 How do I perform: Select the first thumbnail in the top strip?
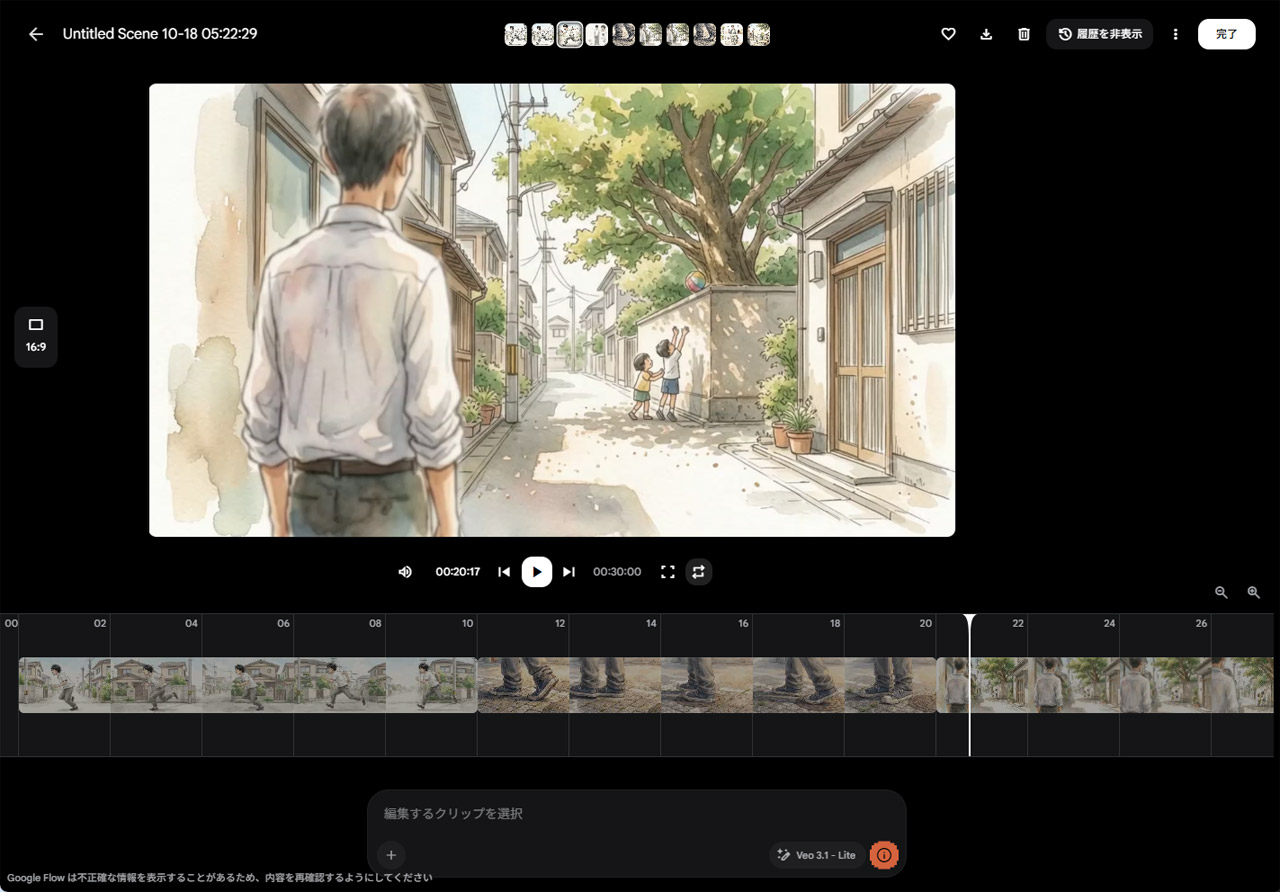click(516, 35)
